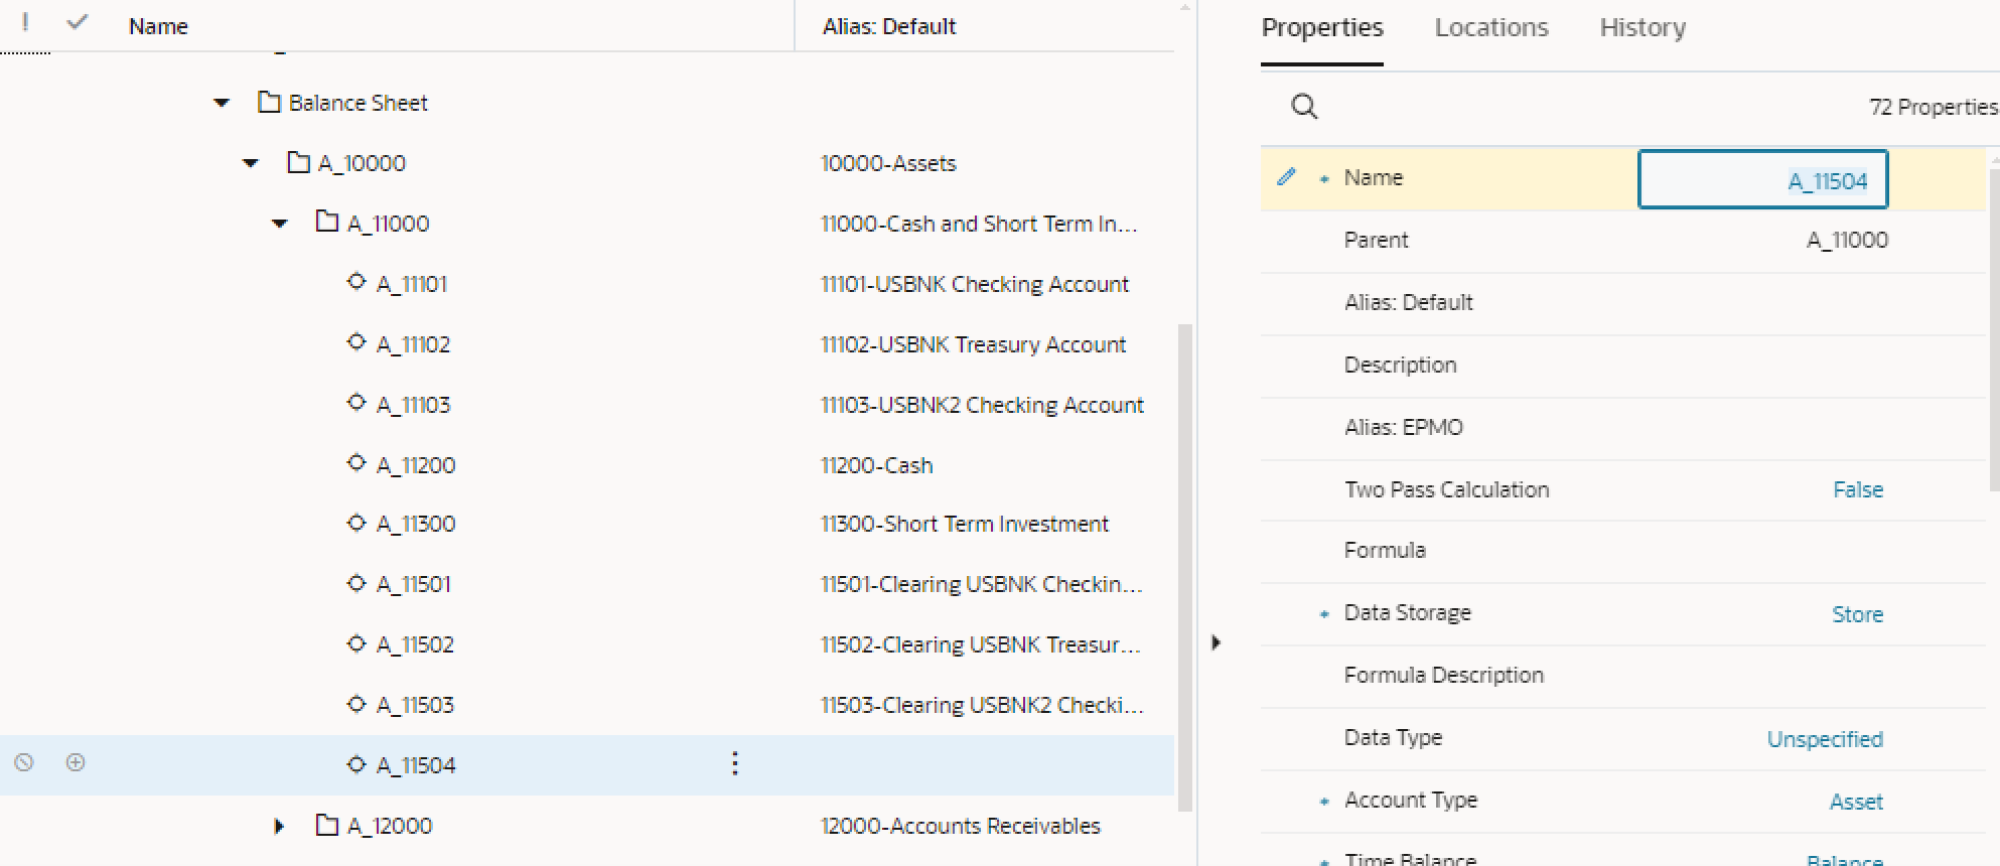
Task: Click the validation checkmark column header icon
Action: tap(77, 22)
